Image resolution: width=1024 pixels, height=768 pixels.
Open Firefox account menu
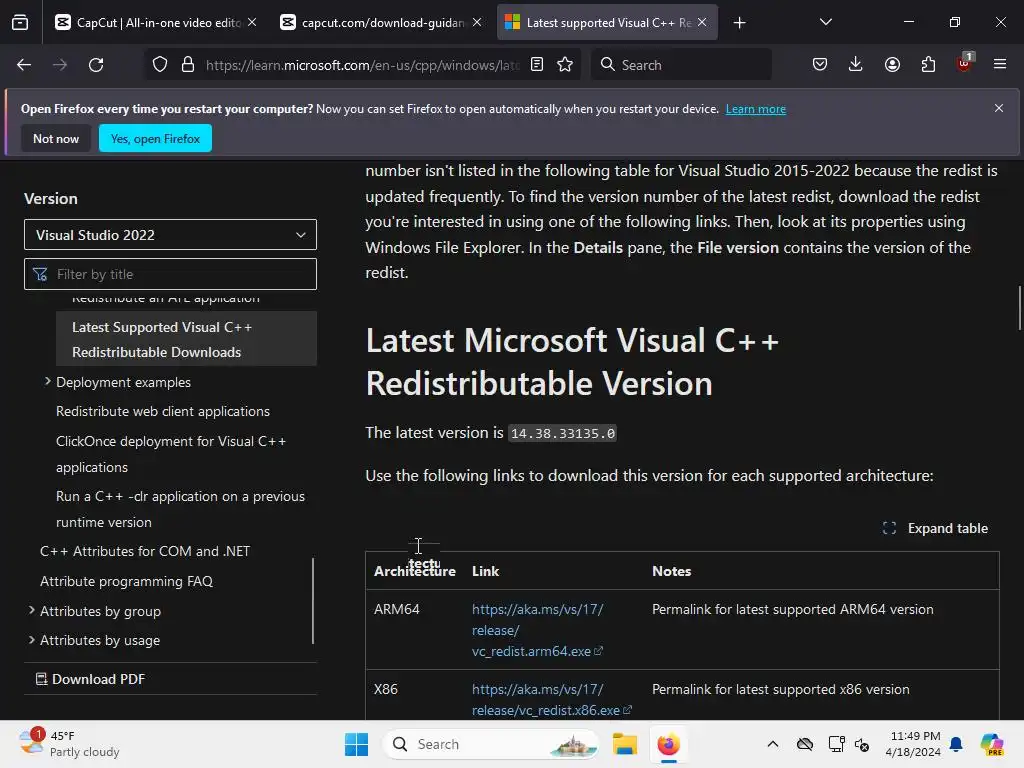(x=892, y=65)
